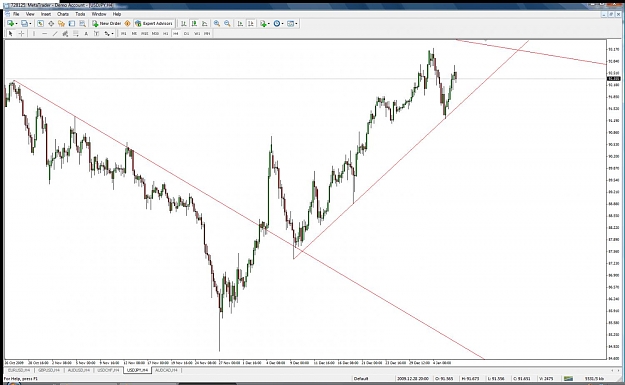Toggle the Chart Shift icon

(x=251, y=24)
